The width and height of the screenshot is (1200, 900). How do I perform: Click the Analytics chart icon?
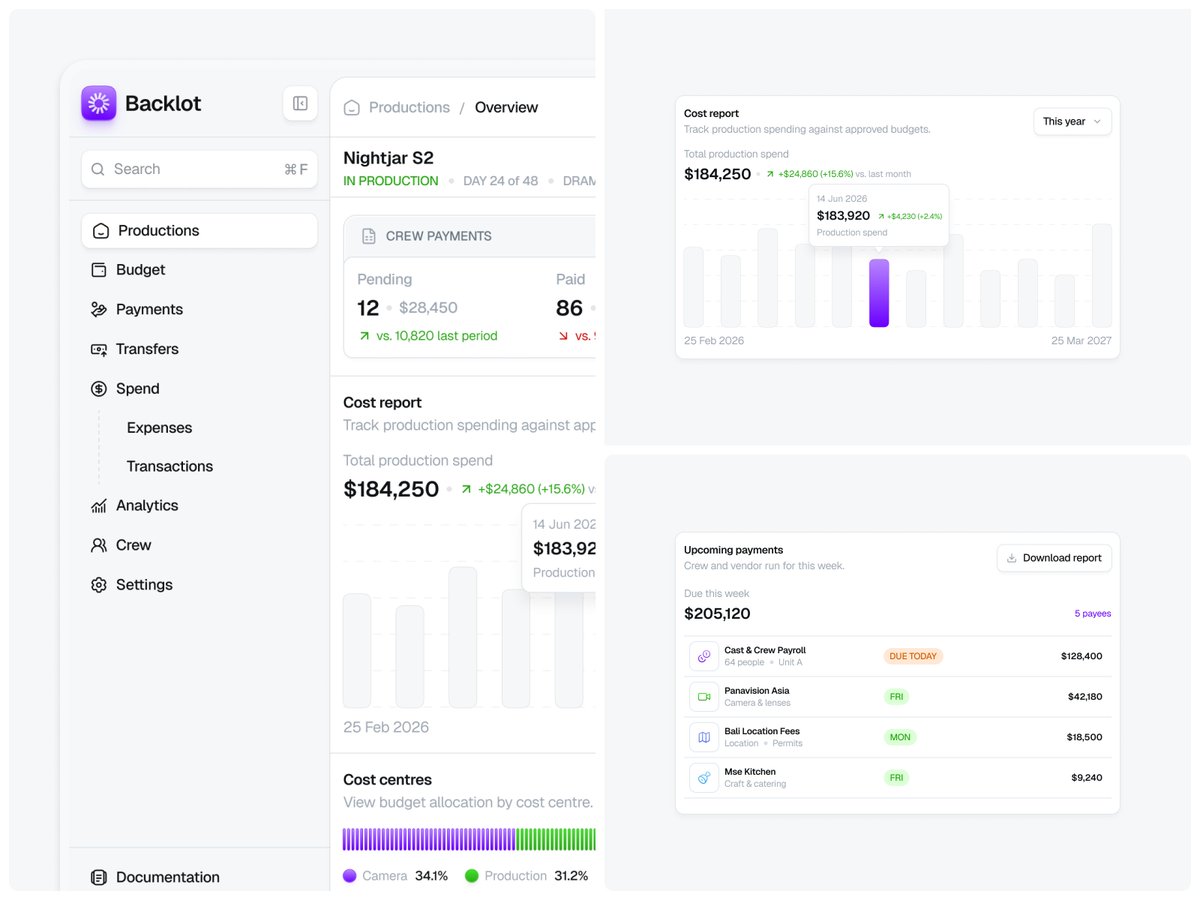click(99, 506)
